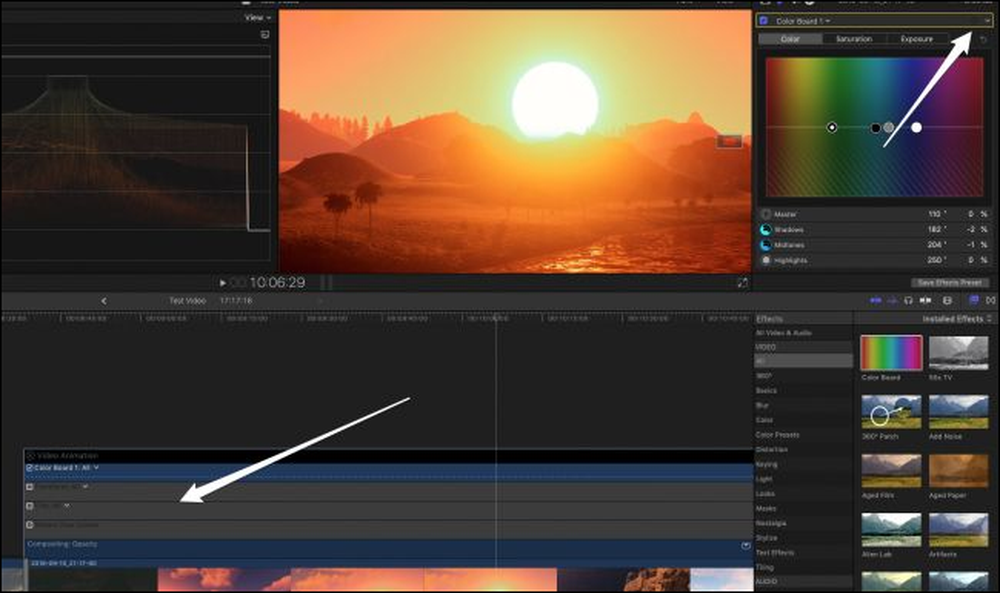Click the gray Midtones puck on color board
Screen dimensions: 1000x593
pos(888,128)
